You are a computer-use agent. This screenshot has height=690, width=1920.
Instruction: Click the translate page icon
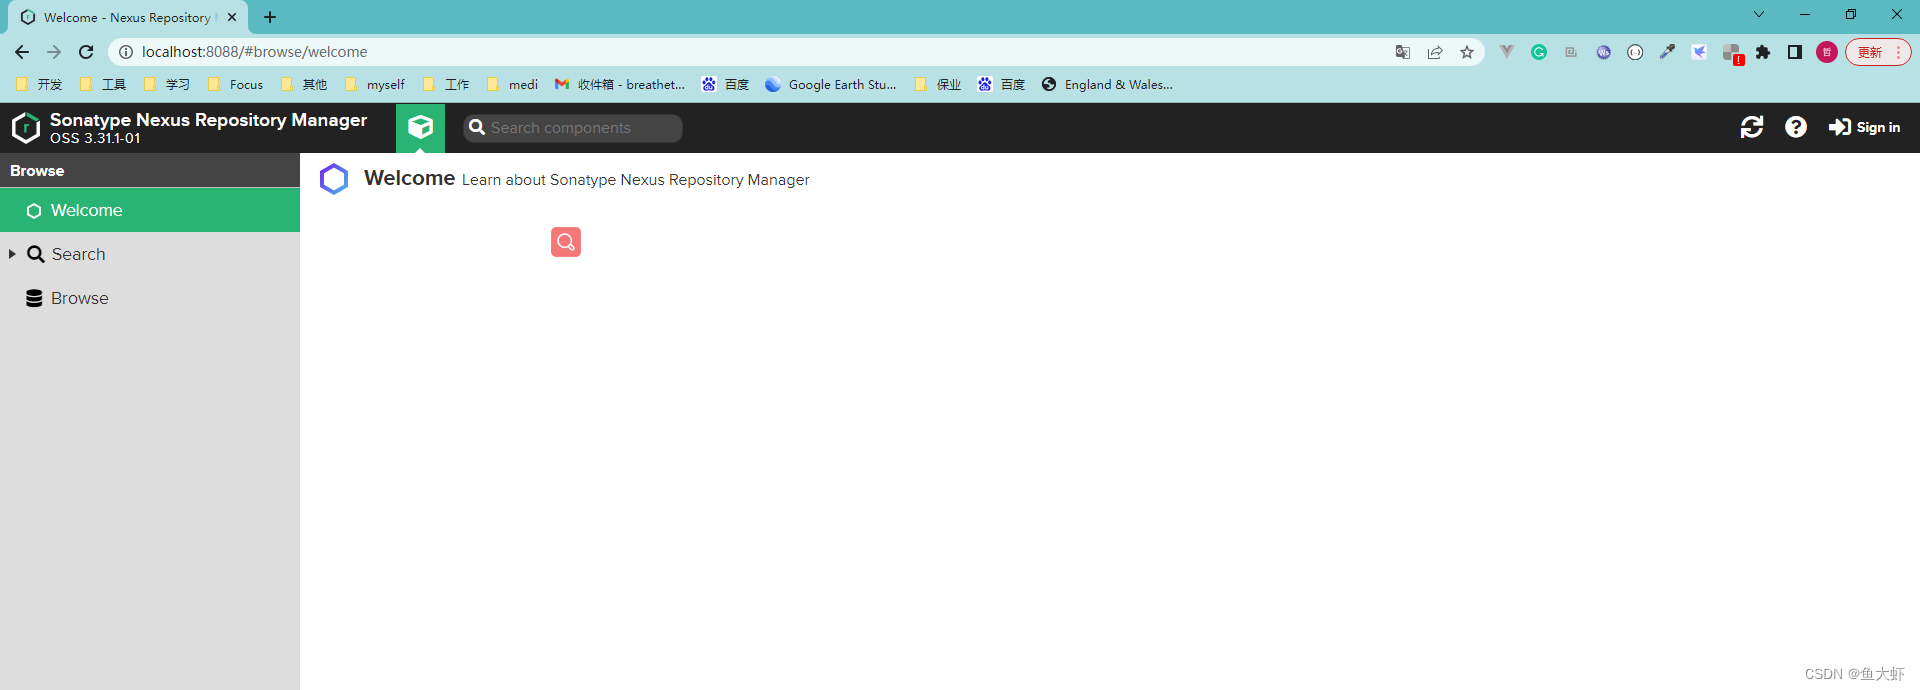click(x=1403, y=52)
